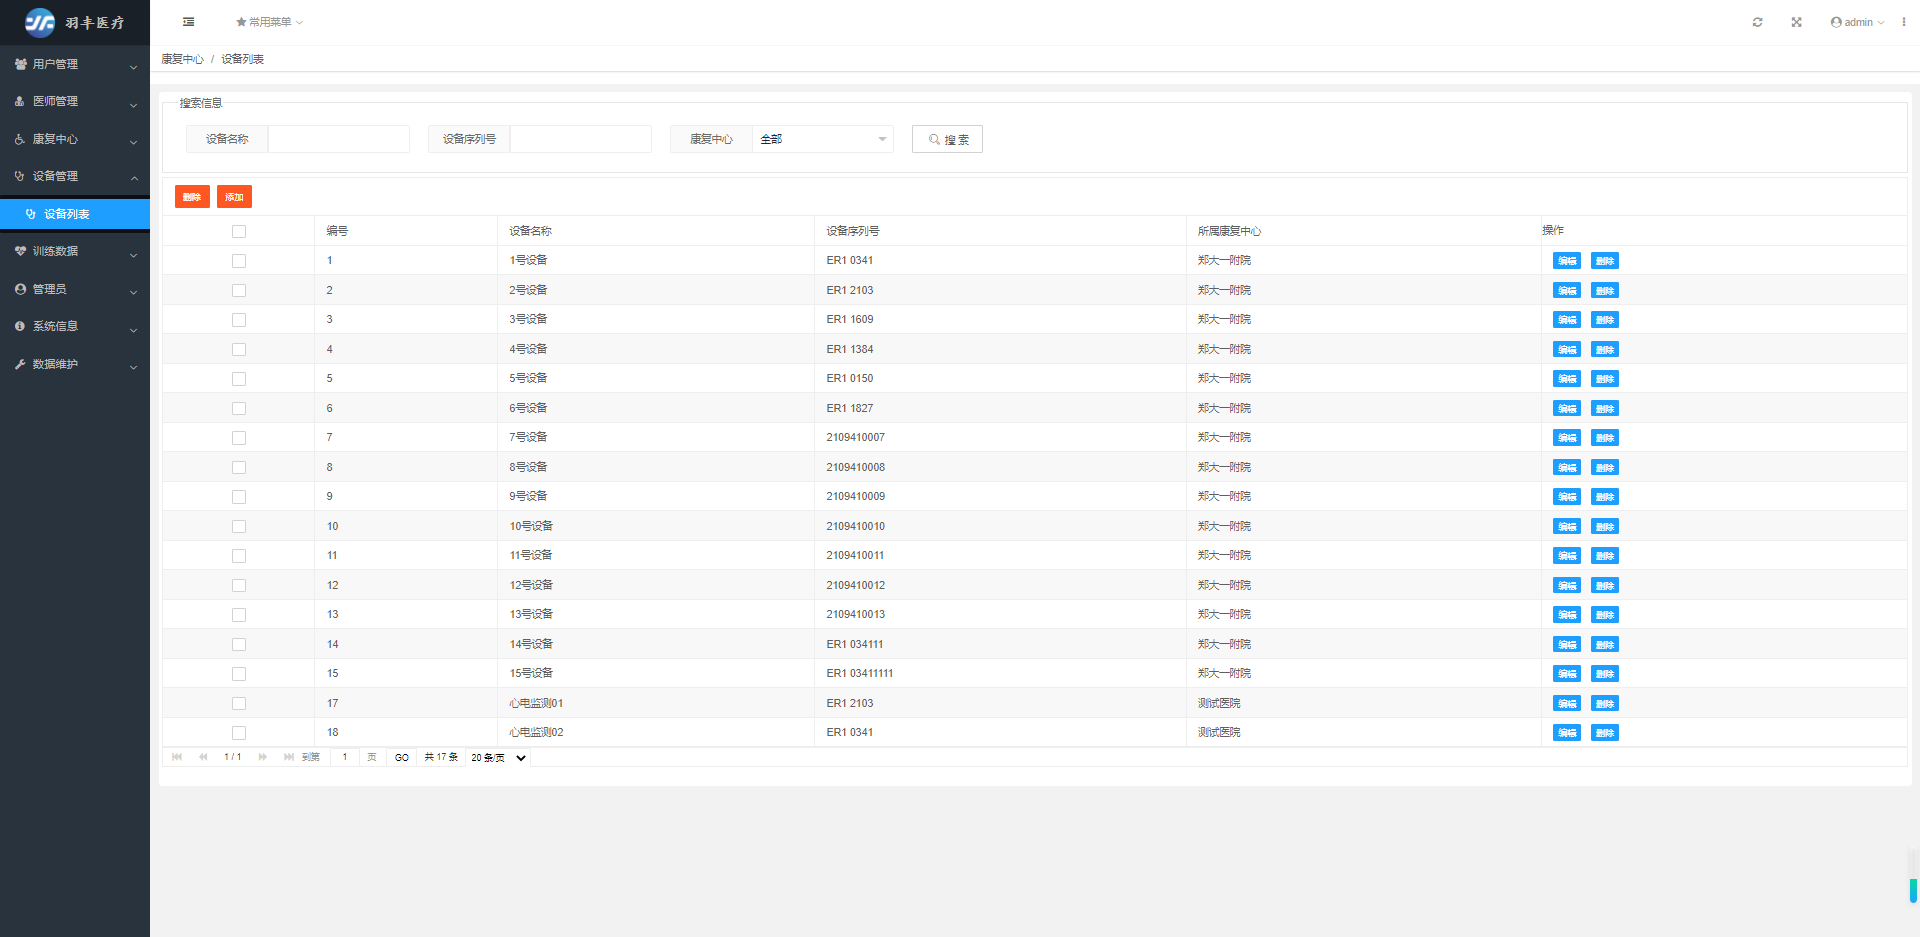
Task: Click the admin user avatar icon
Action: tap(1836, 22)
